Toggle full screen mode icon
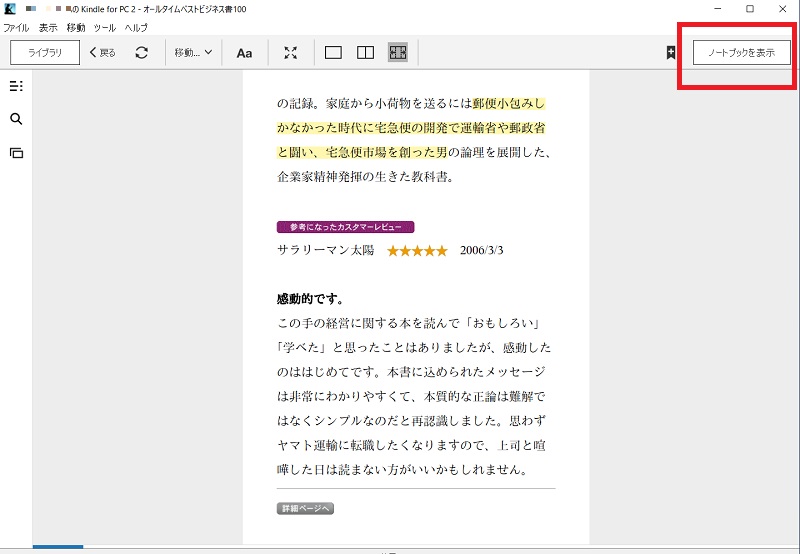Image resolution: width=800 pixels, height=554 pixels. (x=291, y=53)
